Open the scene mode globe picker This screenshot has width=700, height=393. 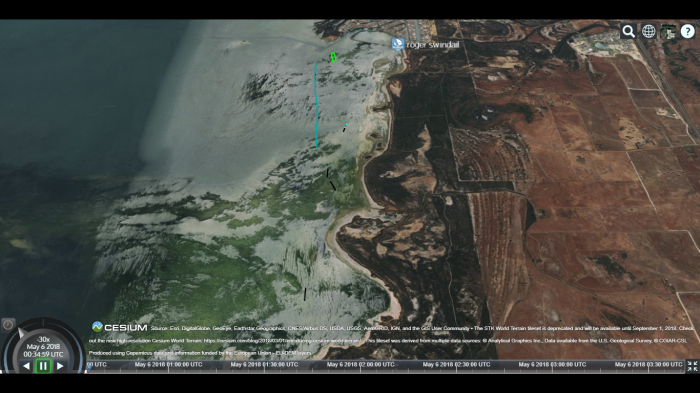[648, 31]
